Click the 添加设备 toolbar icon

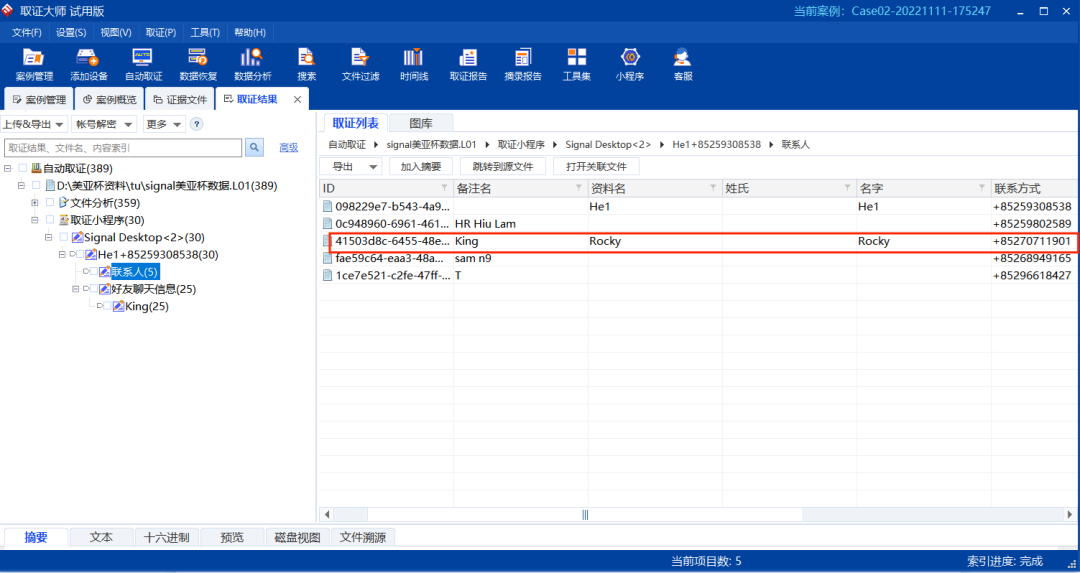88,64
